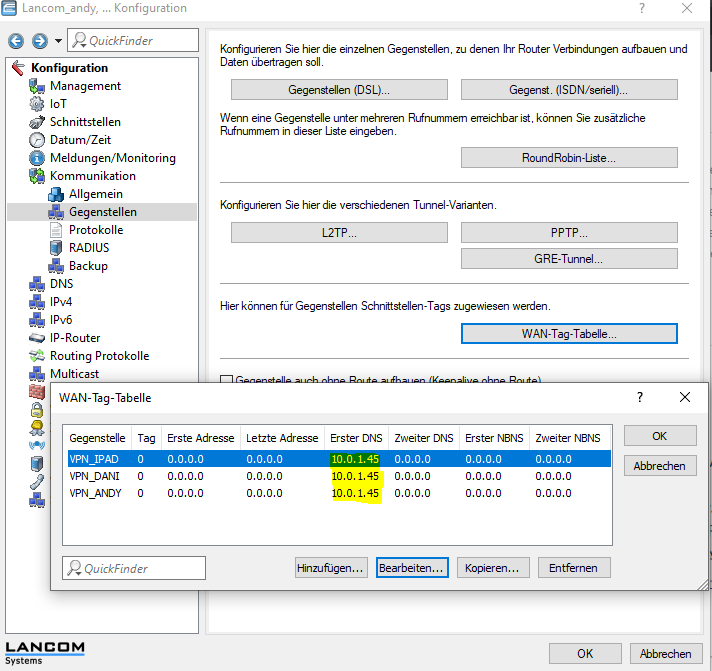Image resolution: width=712 pixels, height=671 pixels.
Task: Cancel WAN-Tag-Tabelle dialog with Abbrechen
Action: (660, 466)
